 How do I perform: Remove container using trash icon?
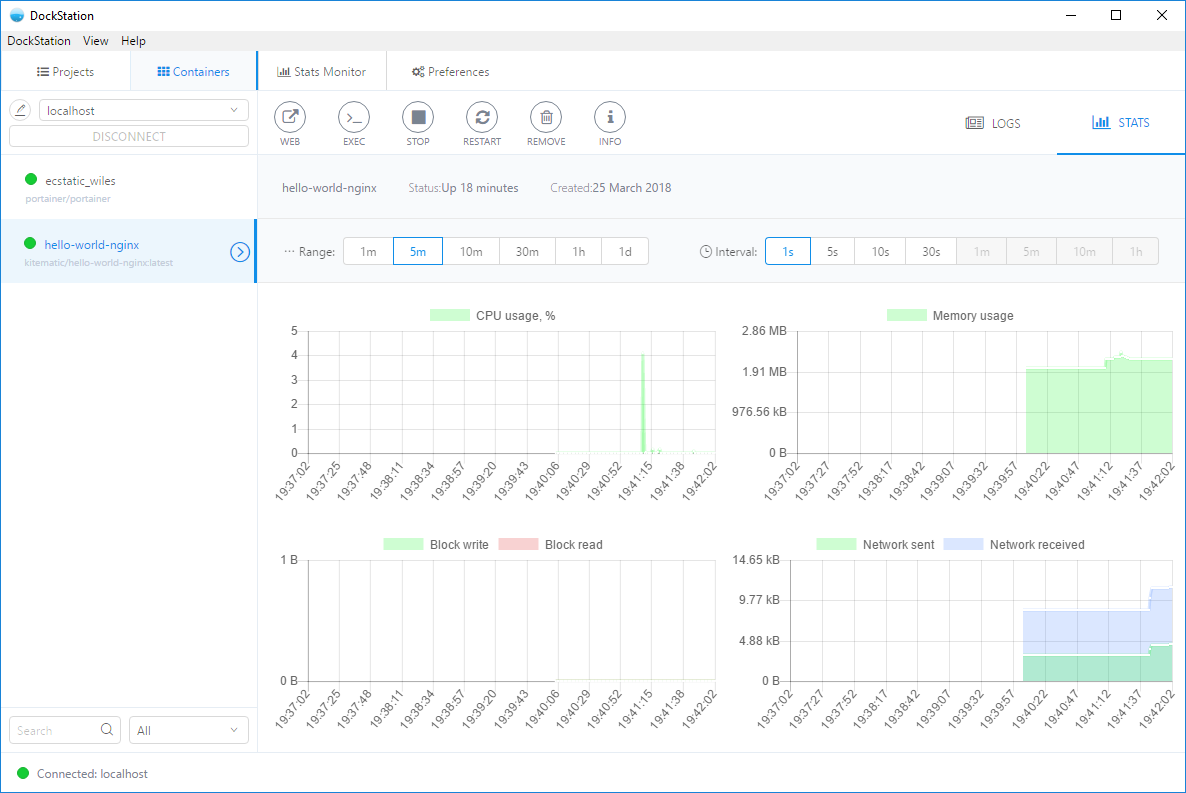(546, 118)
